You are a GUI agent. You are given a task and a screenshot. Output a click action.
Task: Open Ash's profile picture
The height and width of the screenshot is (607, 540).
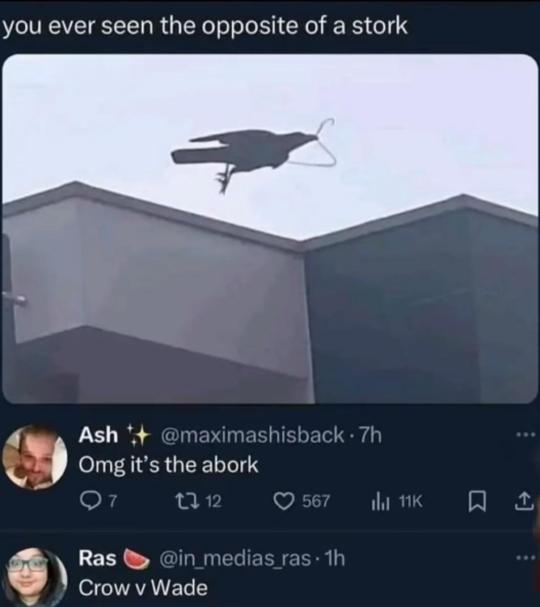35,458
